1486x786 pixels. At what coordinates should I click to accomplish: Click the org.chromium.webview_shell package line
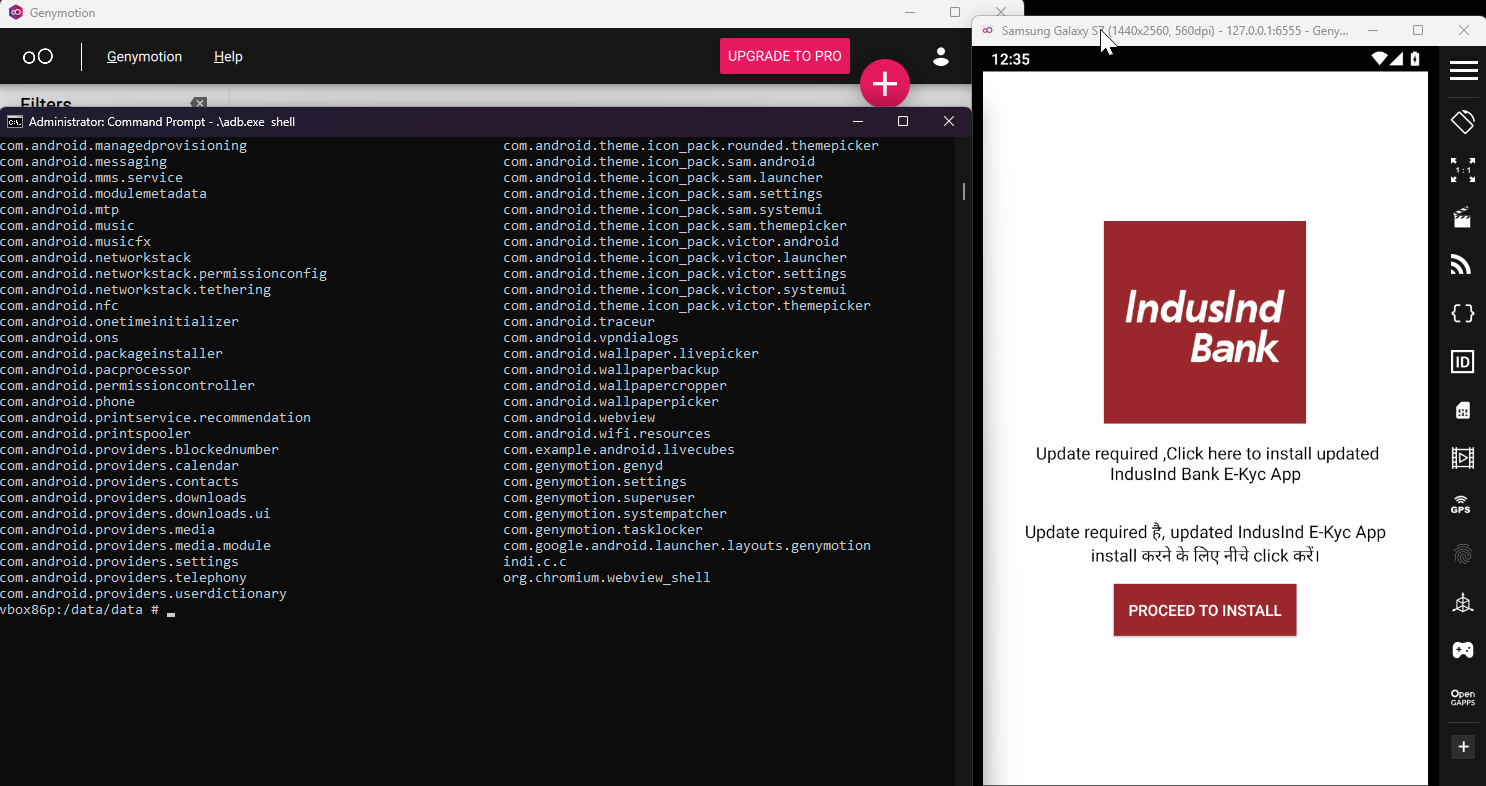607,578
